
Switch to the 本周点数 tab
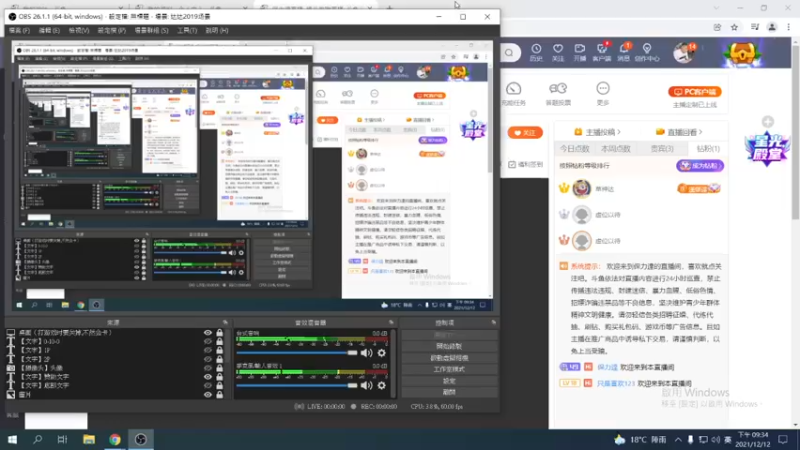click(x=616, y=148)
